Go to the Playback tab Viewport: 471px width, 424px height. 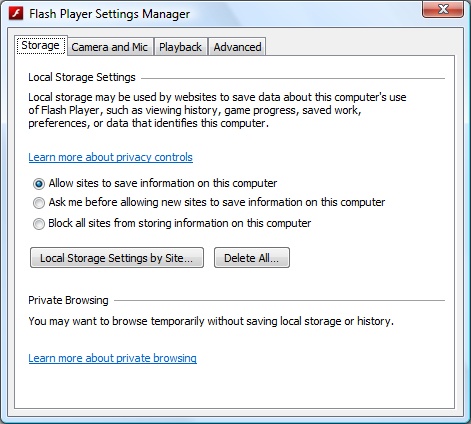(181, 47)
